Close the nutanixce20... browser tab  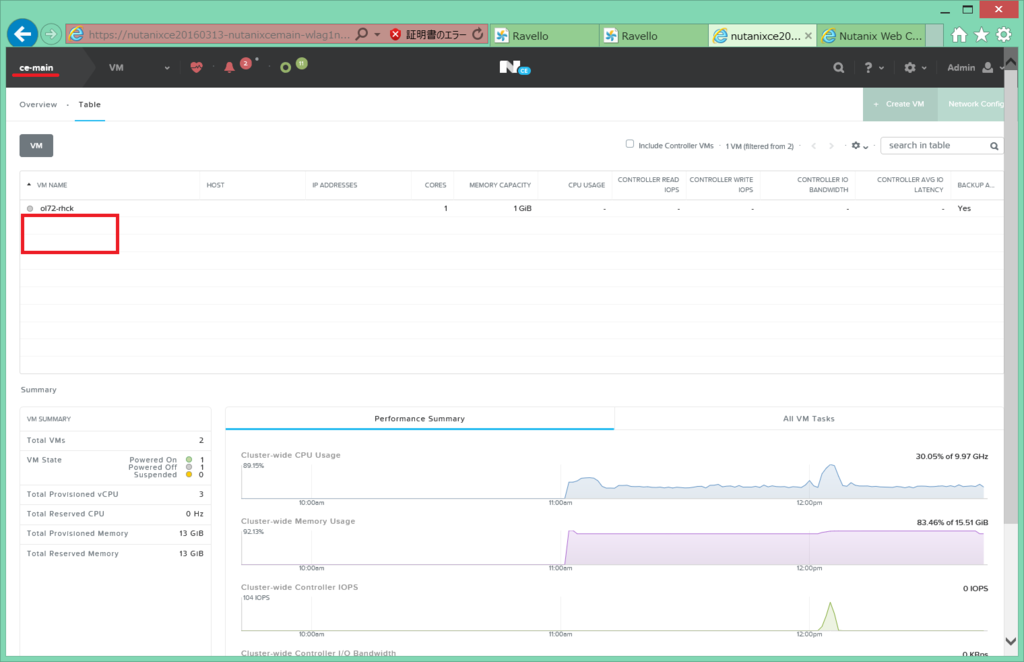(x=808, y=36)
